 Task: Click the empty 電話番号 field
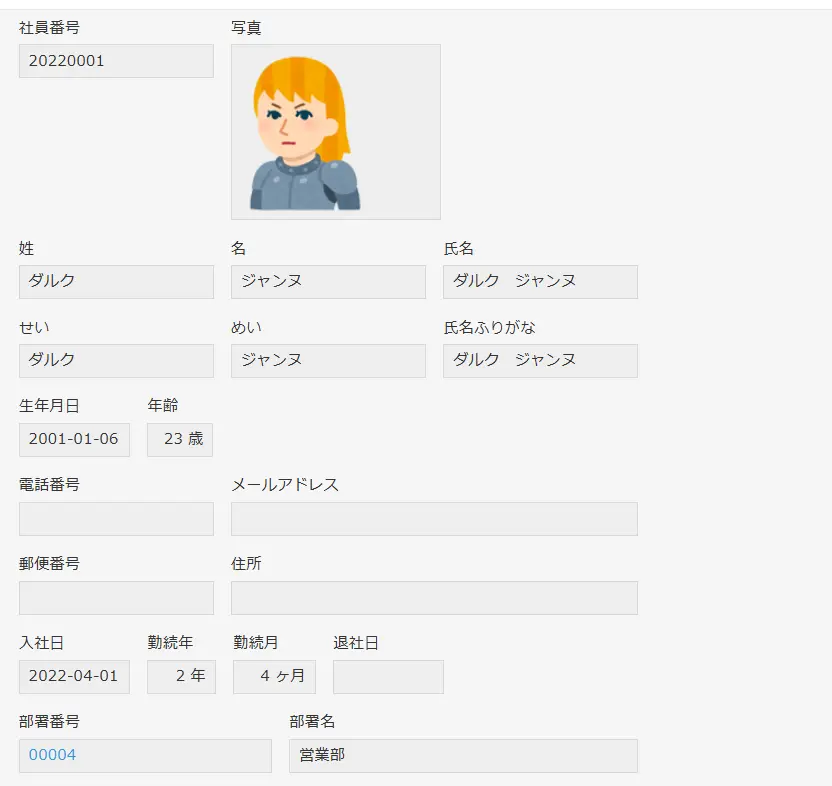[116, 518]
